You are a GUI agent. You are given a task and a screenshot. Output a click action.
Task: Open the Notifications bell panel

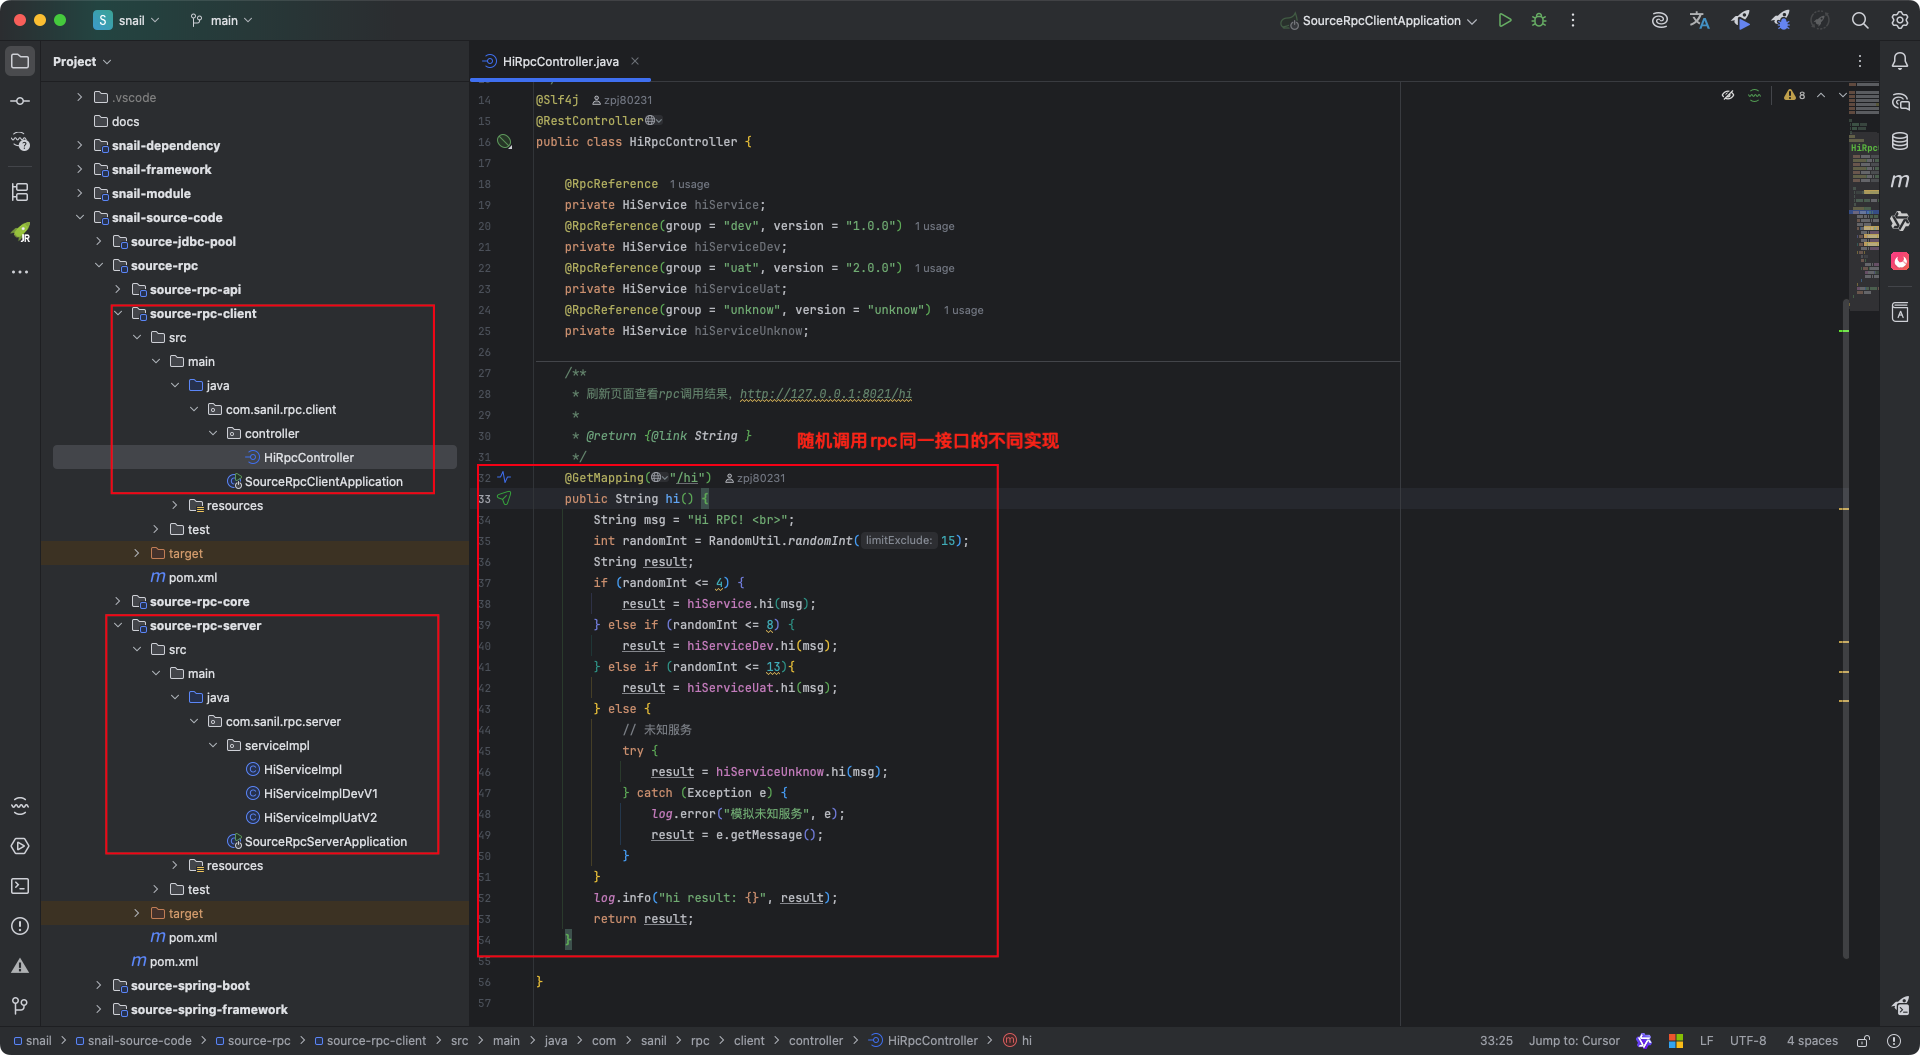tap(1900, 61)
